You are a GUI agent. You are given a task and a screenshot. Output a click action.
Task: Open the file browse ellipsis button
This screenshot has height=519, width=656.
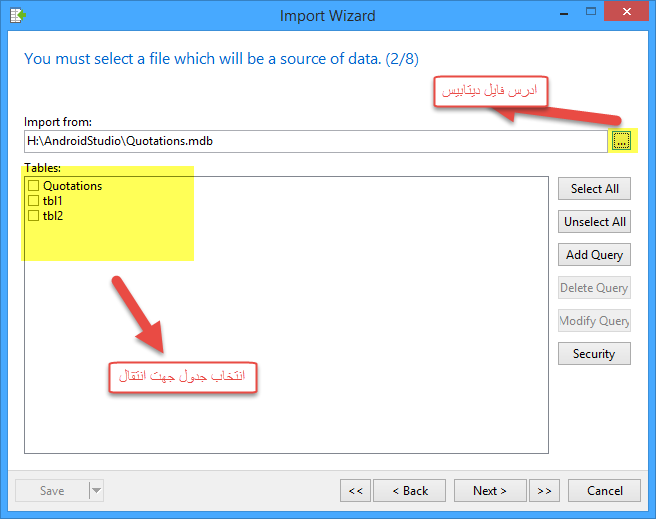click(621, 141)
